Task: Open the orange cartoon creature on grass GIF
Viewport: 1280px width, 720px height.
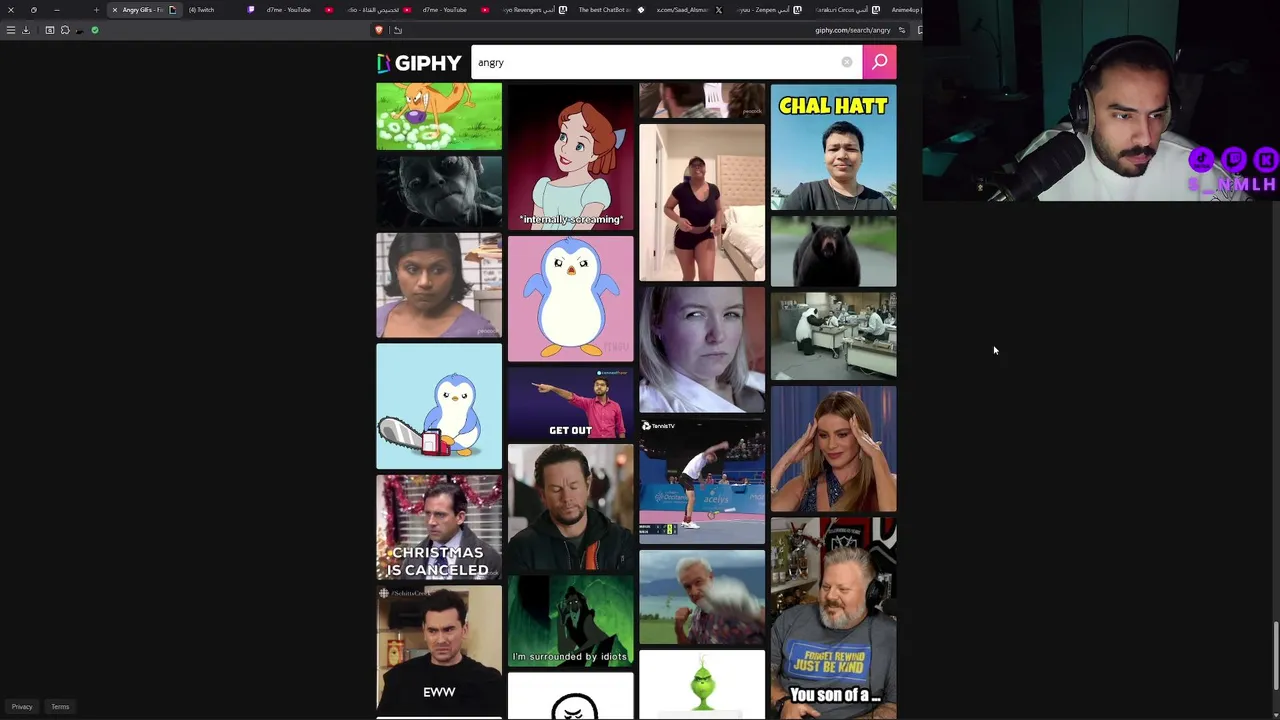Action: (439, 116)
